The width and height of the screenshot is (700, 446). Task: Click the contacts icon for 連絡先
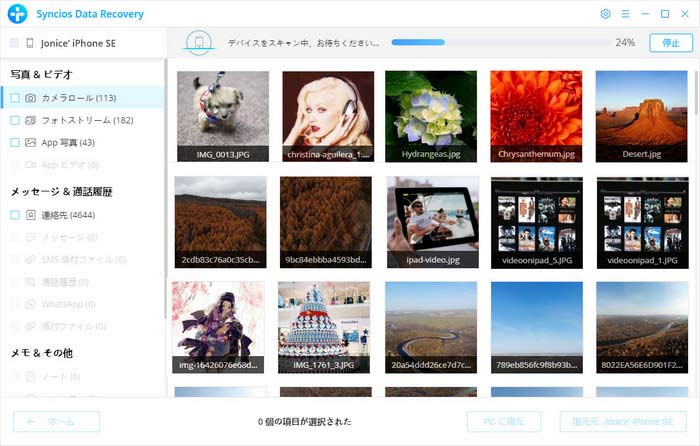[x=30, y=215]
